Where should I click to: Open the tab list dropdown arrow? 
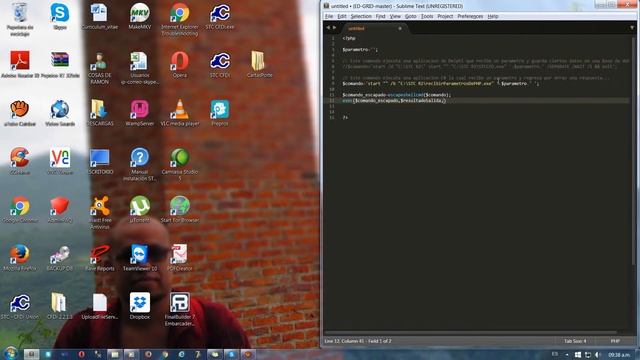pos(632,28)
